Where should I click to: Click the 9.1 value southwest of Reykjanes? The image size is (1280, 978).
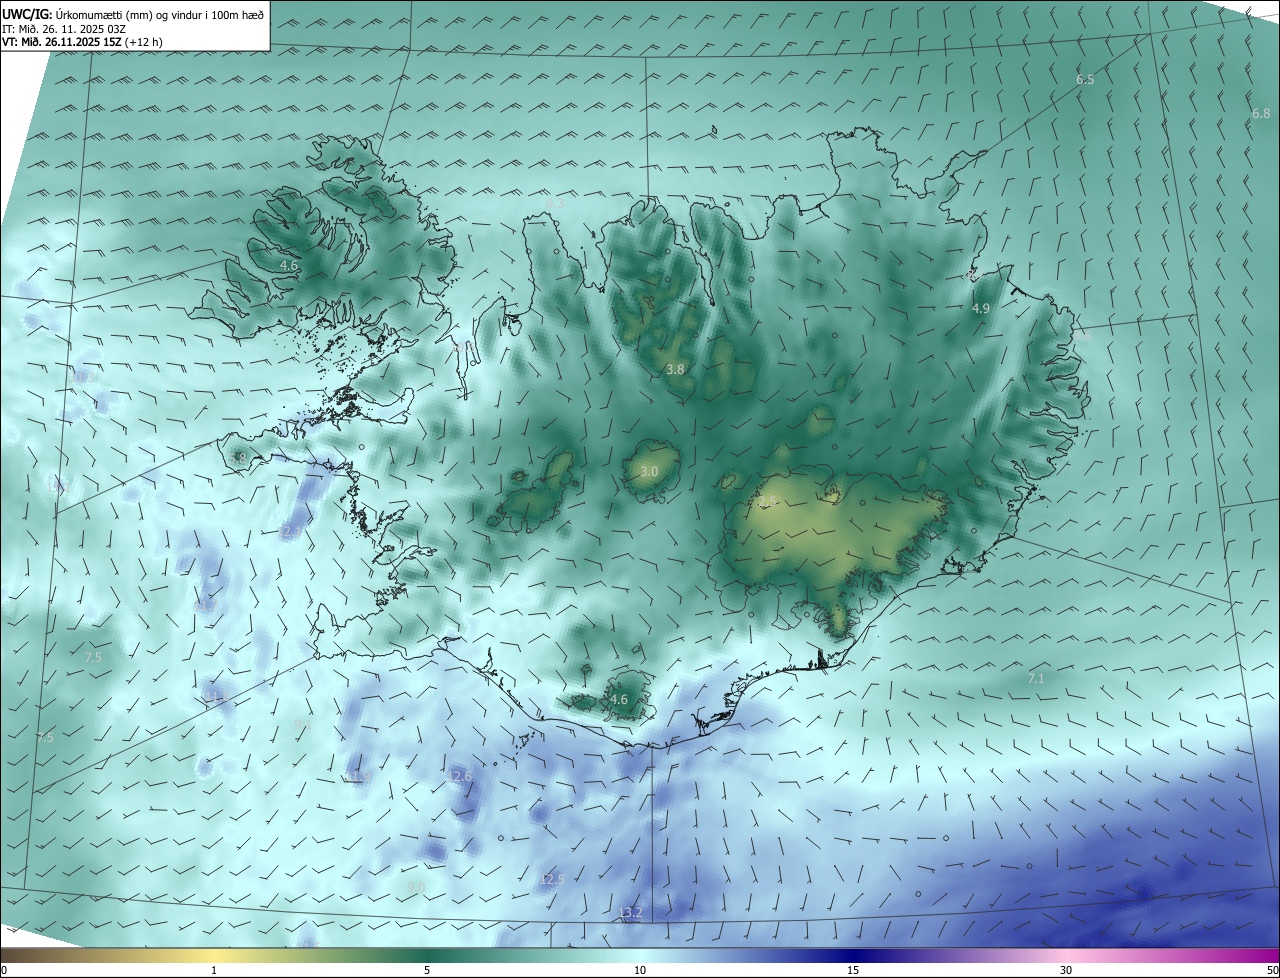click(x=302, y=724)
